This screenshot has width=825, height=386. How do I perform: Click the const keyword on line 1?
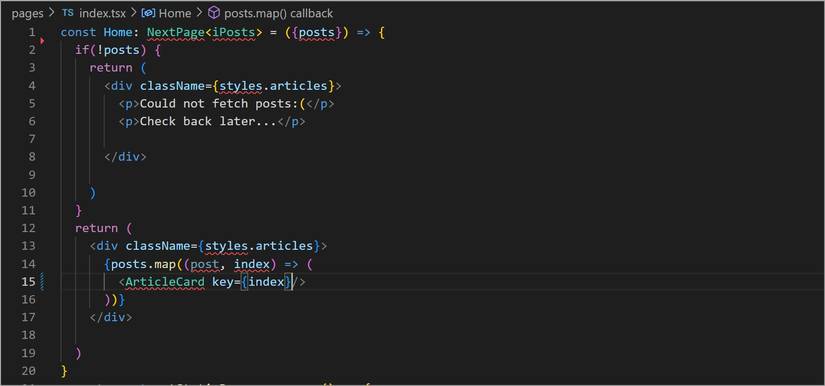pos(78,33)
